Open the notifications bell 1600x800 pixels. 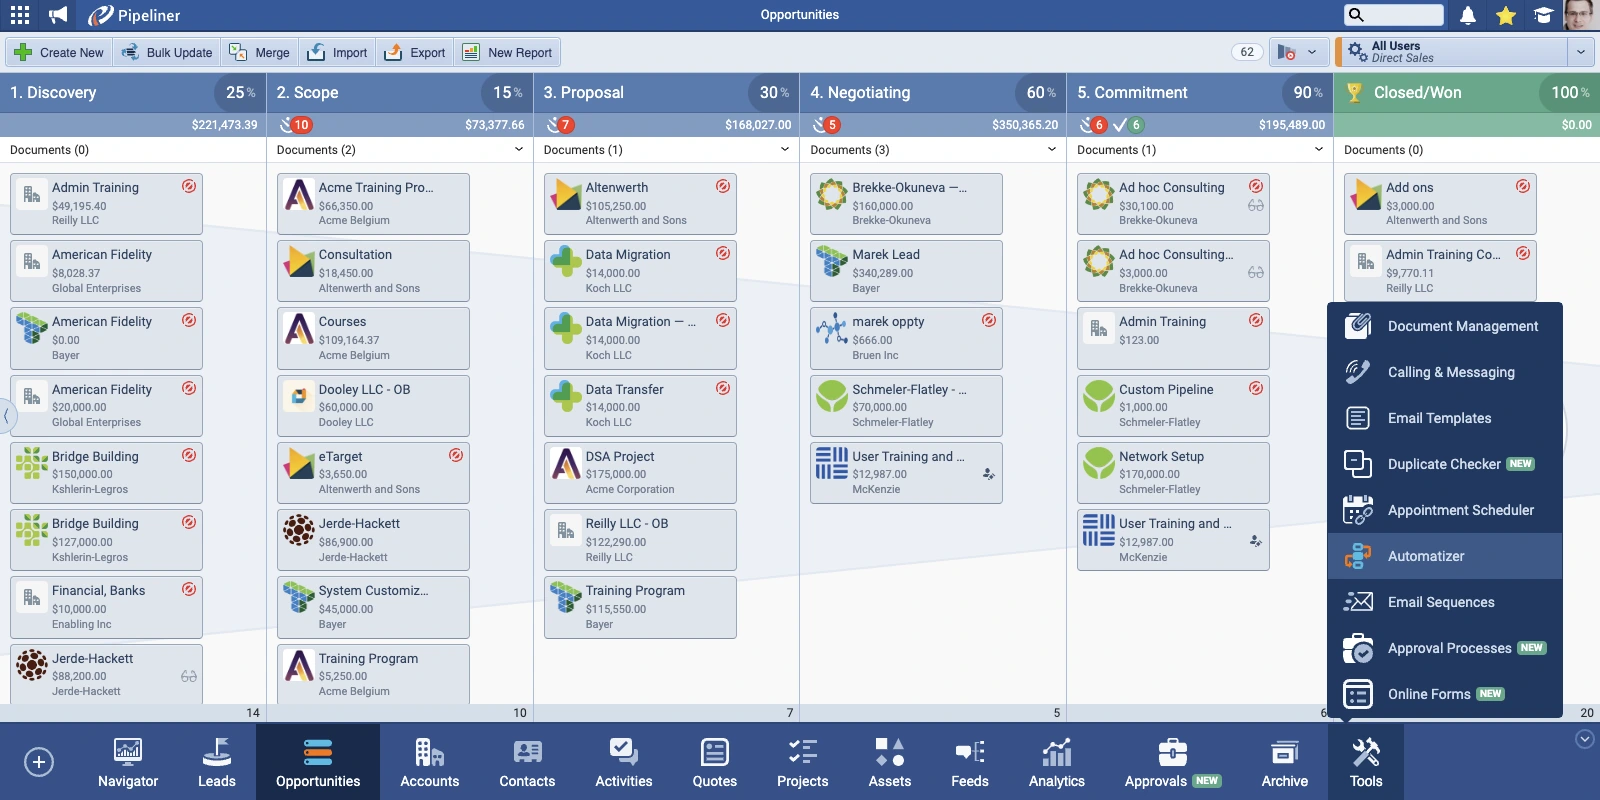1468,15
